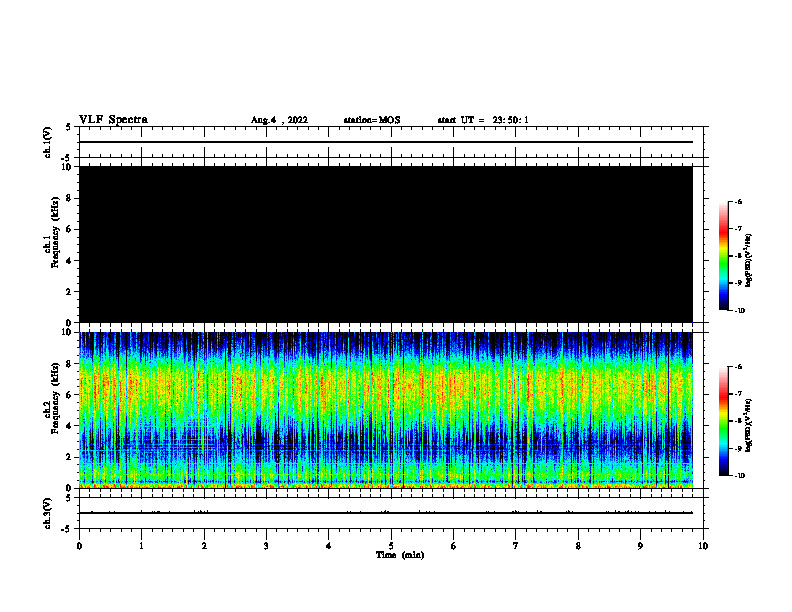Click the "9" tick on the Time axis
This screenshot has height=612, width=792.
[x=640, y=546]
